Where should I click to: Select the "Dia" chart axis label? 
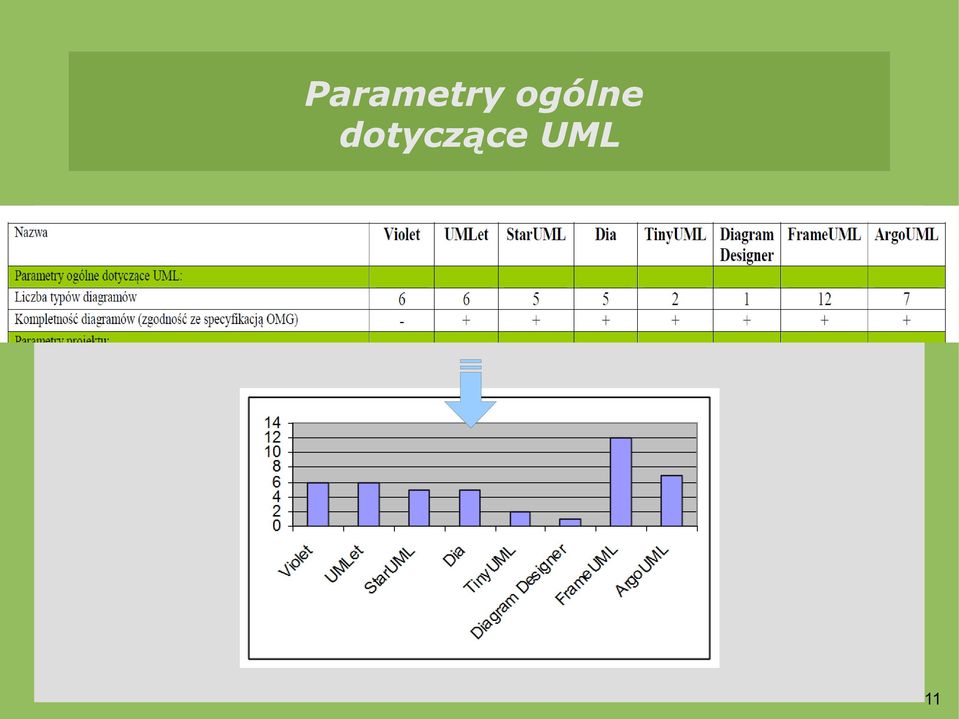coord(454,556)
